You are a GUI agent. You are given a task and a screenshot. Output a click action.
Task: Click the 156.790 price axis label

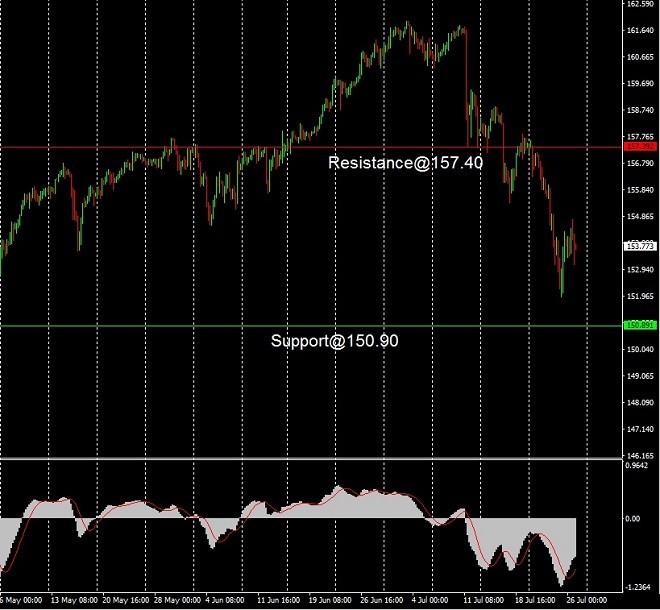pos(640,163)
